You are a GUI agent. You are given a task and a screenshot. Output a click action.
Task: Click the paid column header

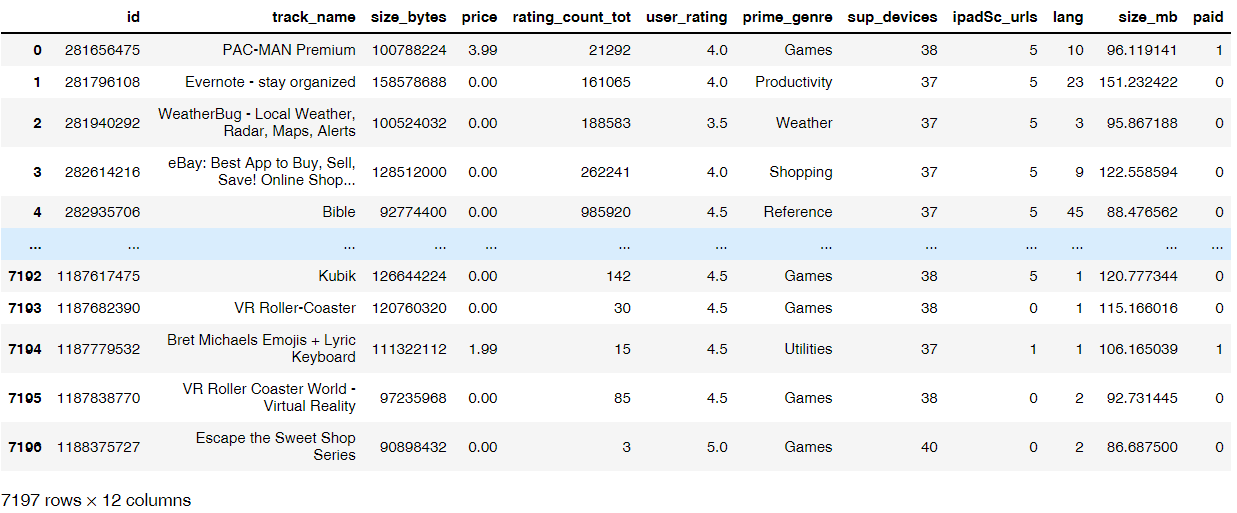(1208, 17)
